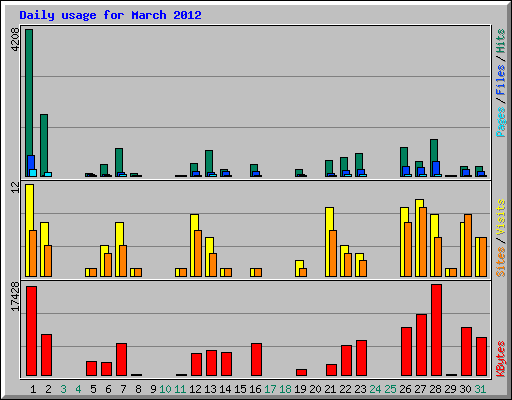The height and width of the screenshot is (400, 512).
Task: Click the yellow "Visits" legend label
Action: click(x=501, y=218)
